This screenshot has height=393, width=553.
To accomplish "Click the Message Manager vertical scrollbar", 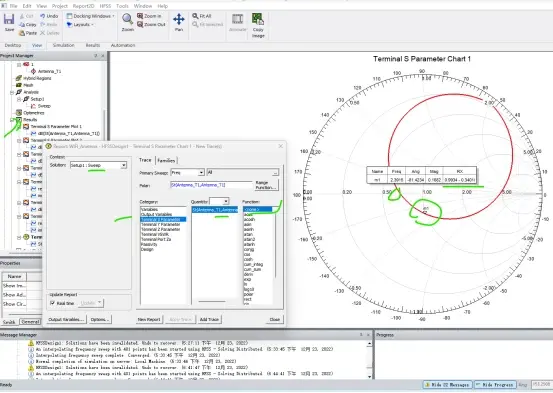I will pos(369,359).
